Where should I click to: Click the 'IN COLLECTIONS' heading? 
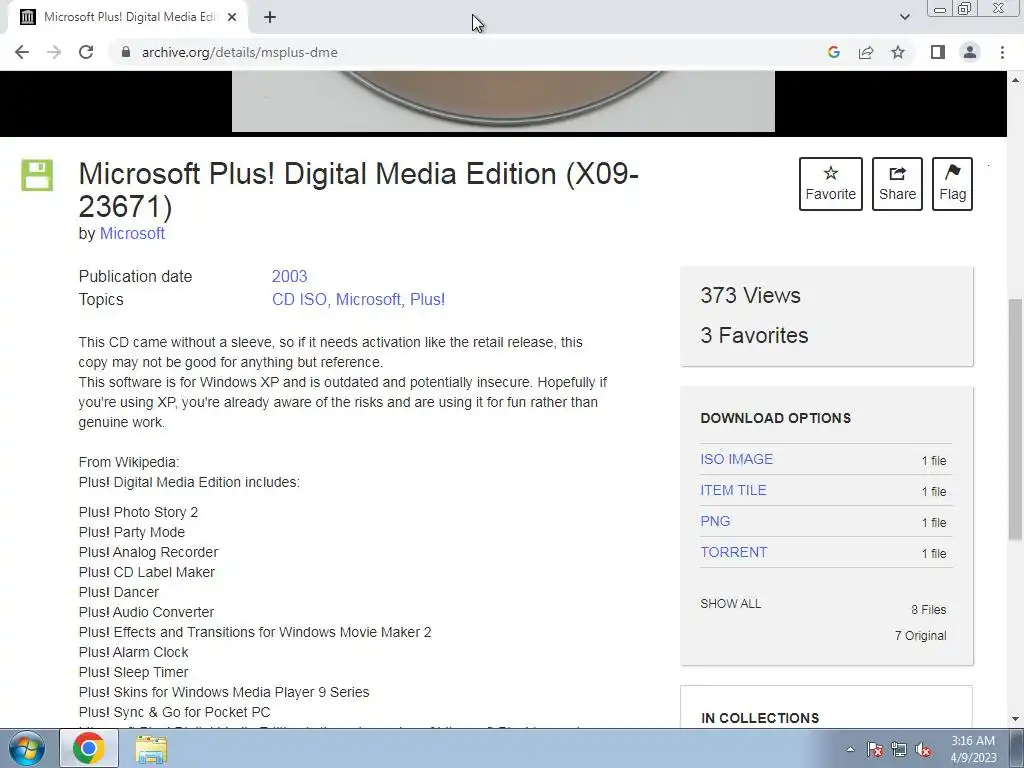(760, 718)
